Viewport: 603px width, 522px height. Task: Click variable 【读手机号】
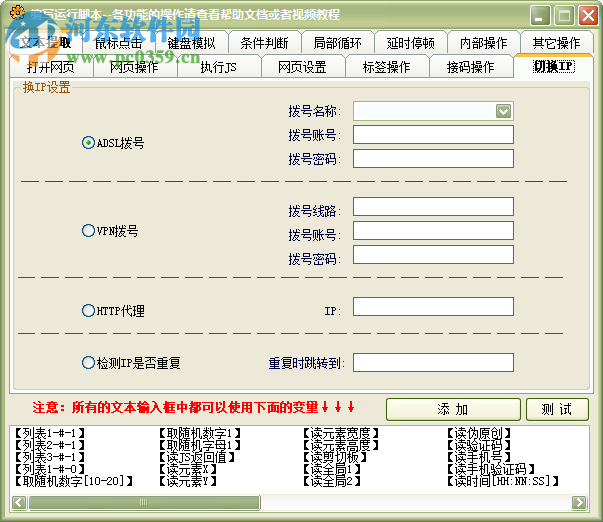tap(478, 457)
